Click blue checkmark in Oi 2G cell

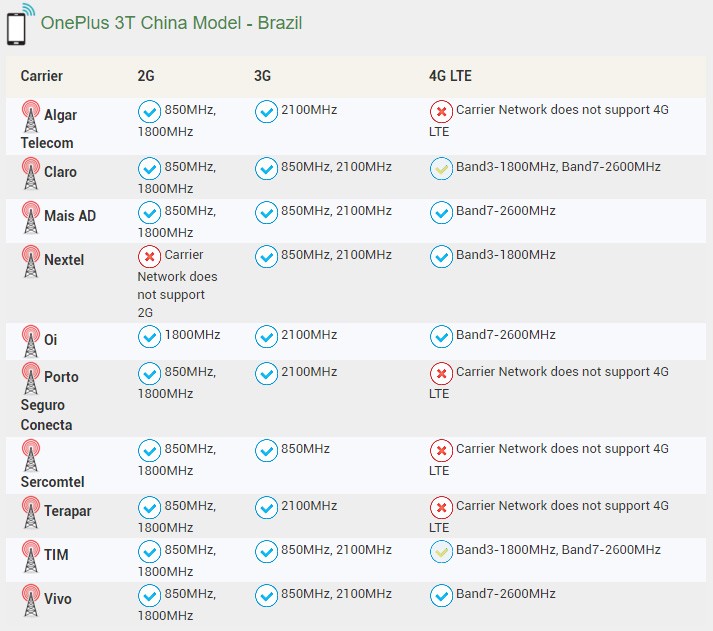pos(149,337)
